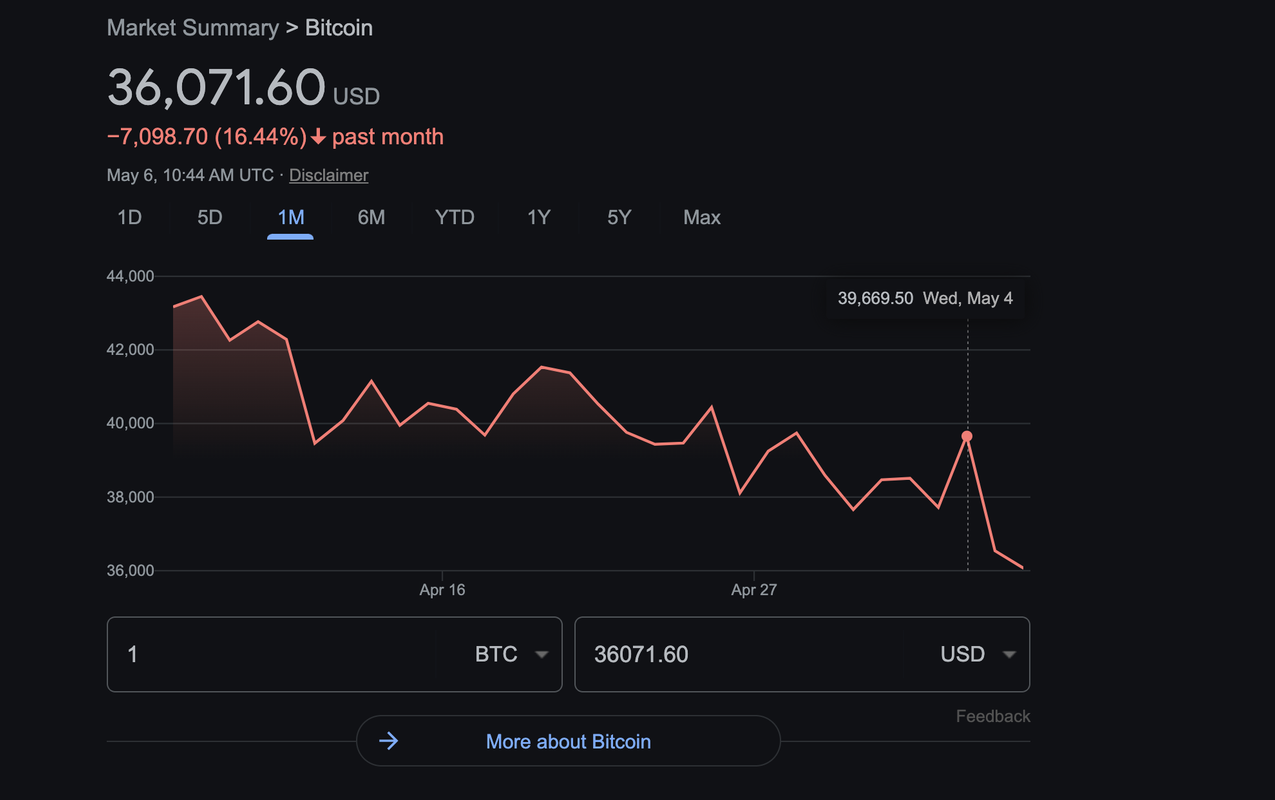Screen dimensions: 1275x800
Task: Click the red down arrow change icon
Action: 318,137
